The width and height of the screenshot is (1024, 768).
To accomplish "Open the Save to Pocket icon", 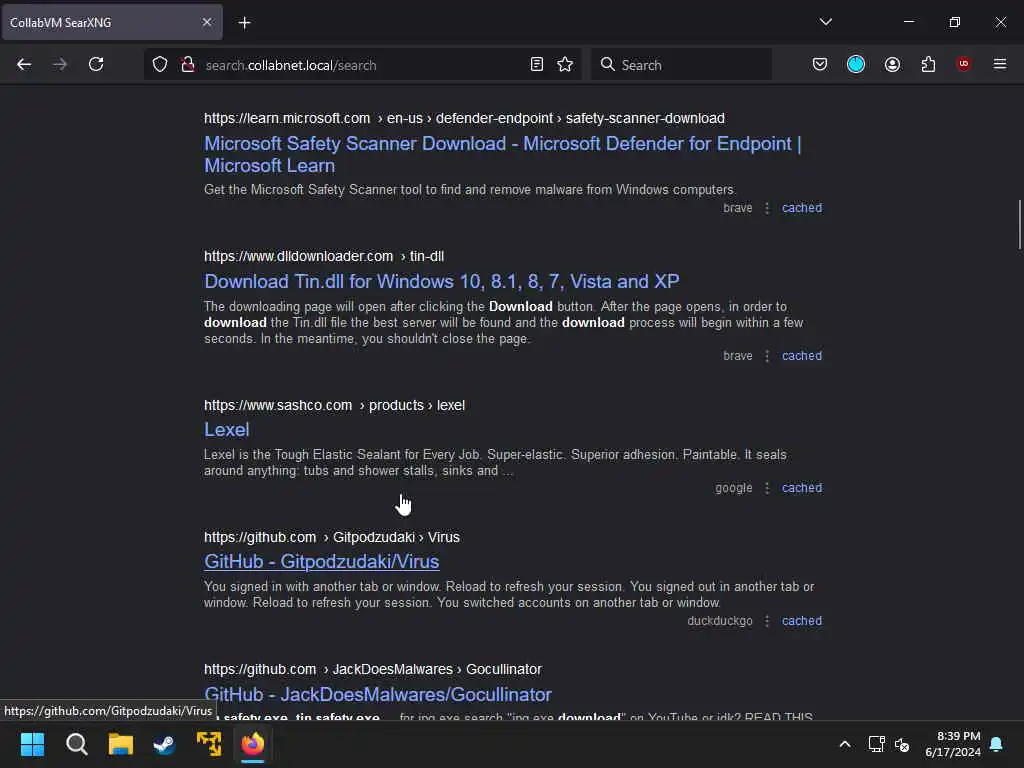I will pyautogui.click(x=820, y=64).
